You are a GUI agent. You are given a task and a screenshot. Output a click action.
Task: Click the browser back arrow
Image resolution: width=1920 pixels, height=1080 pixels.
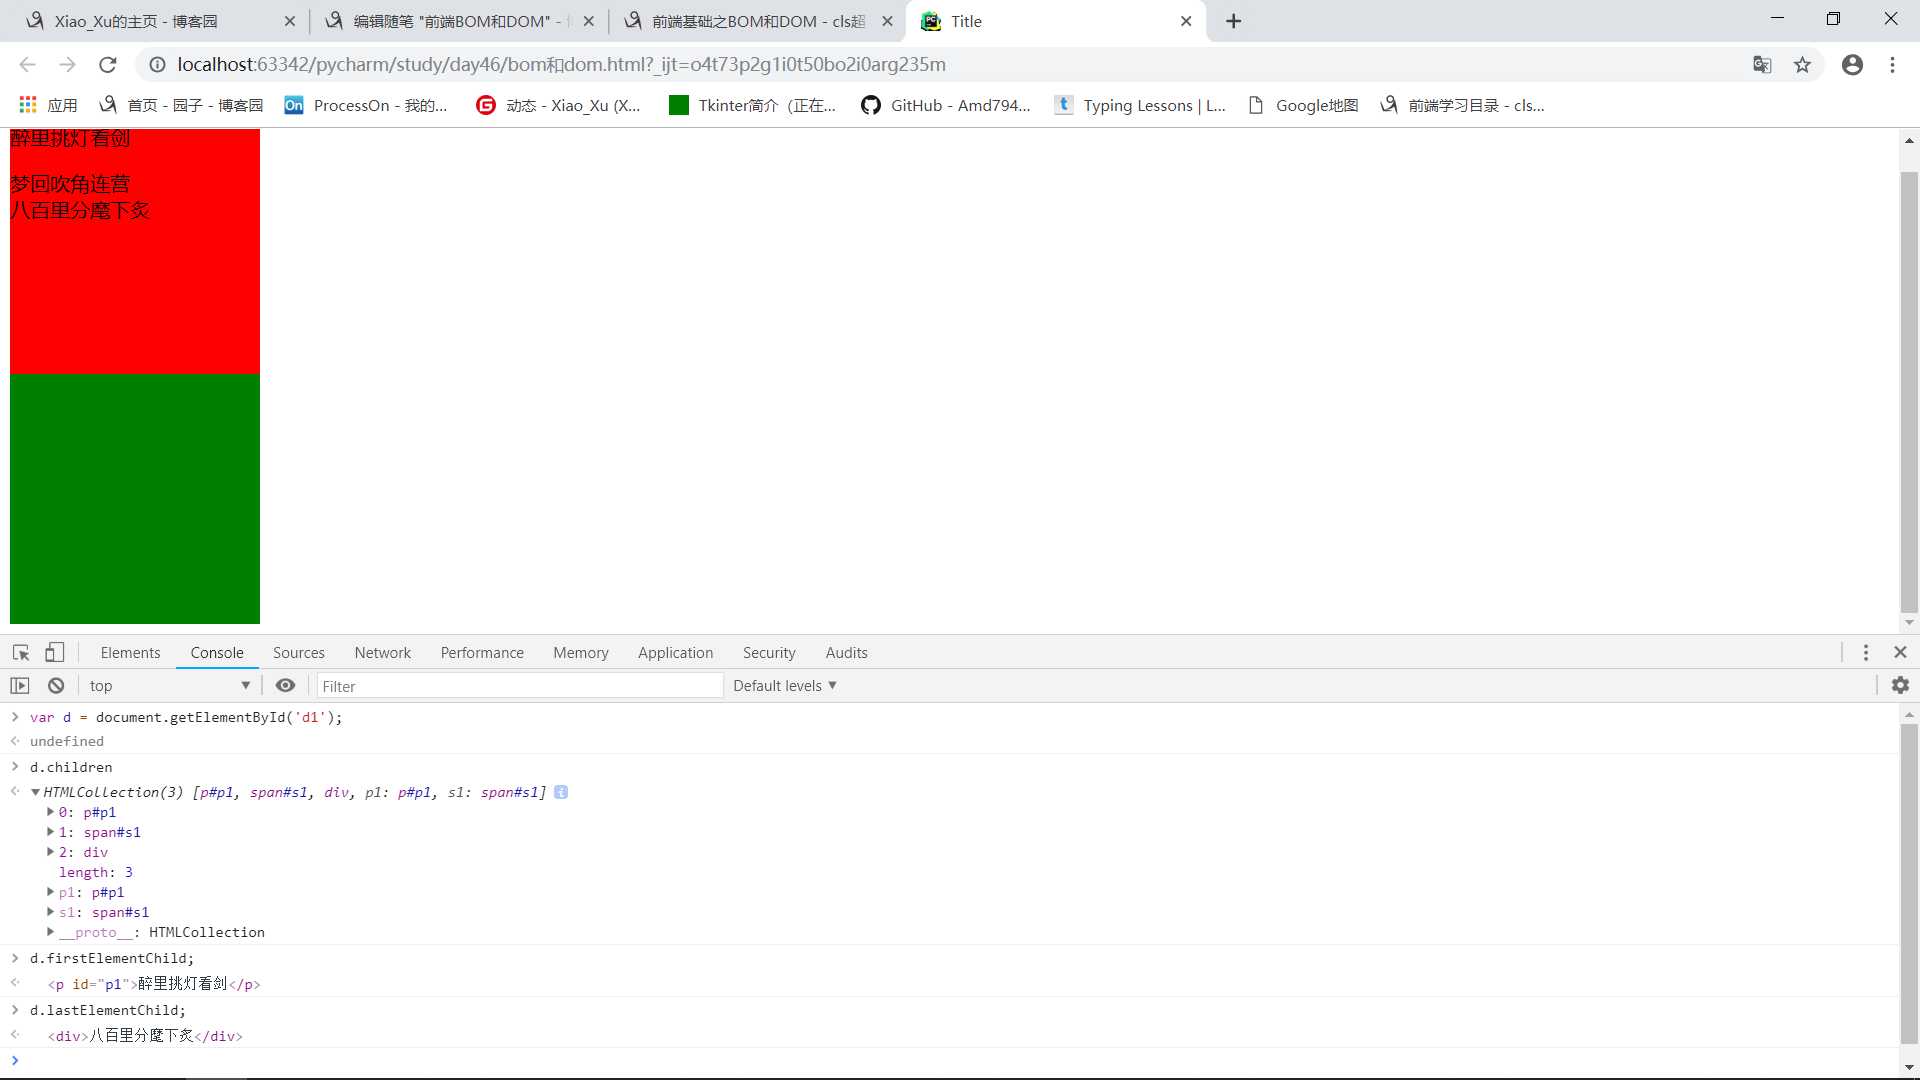click(27, 65)
